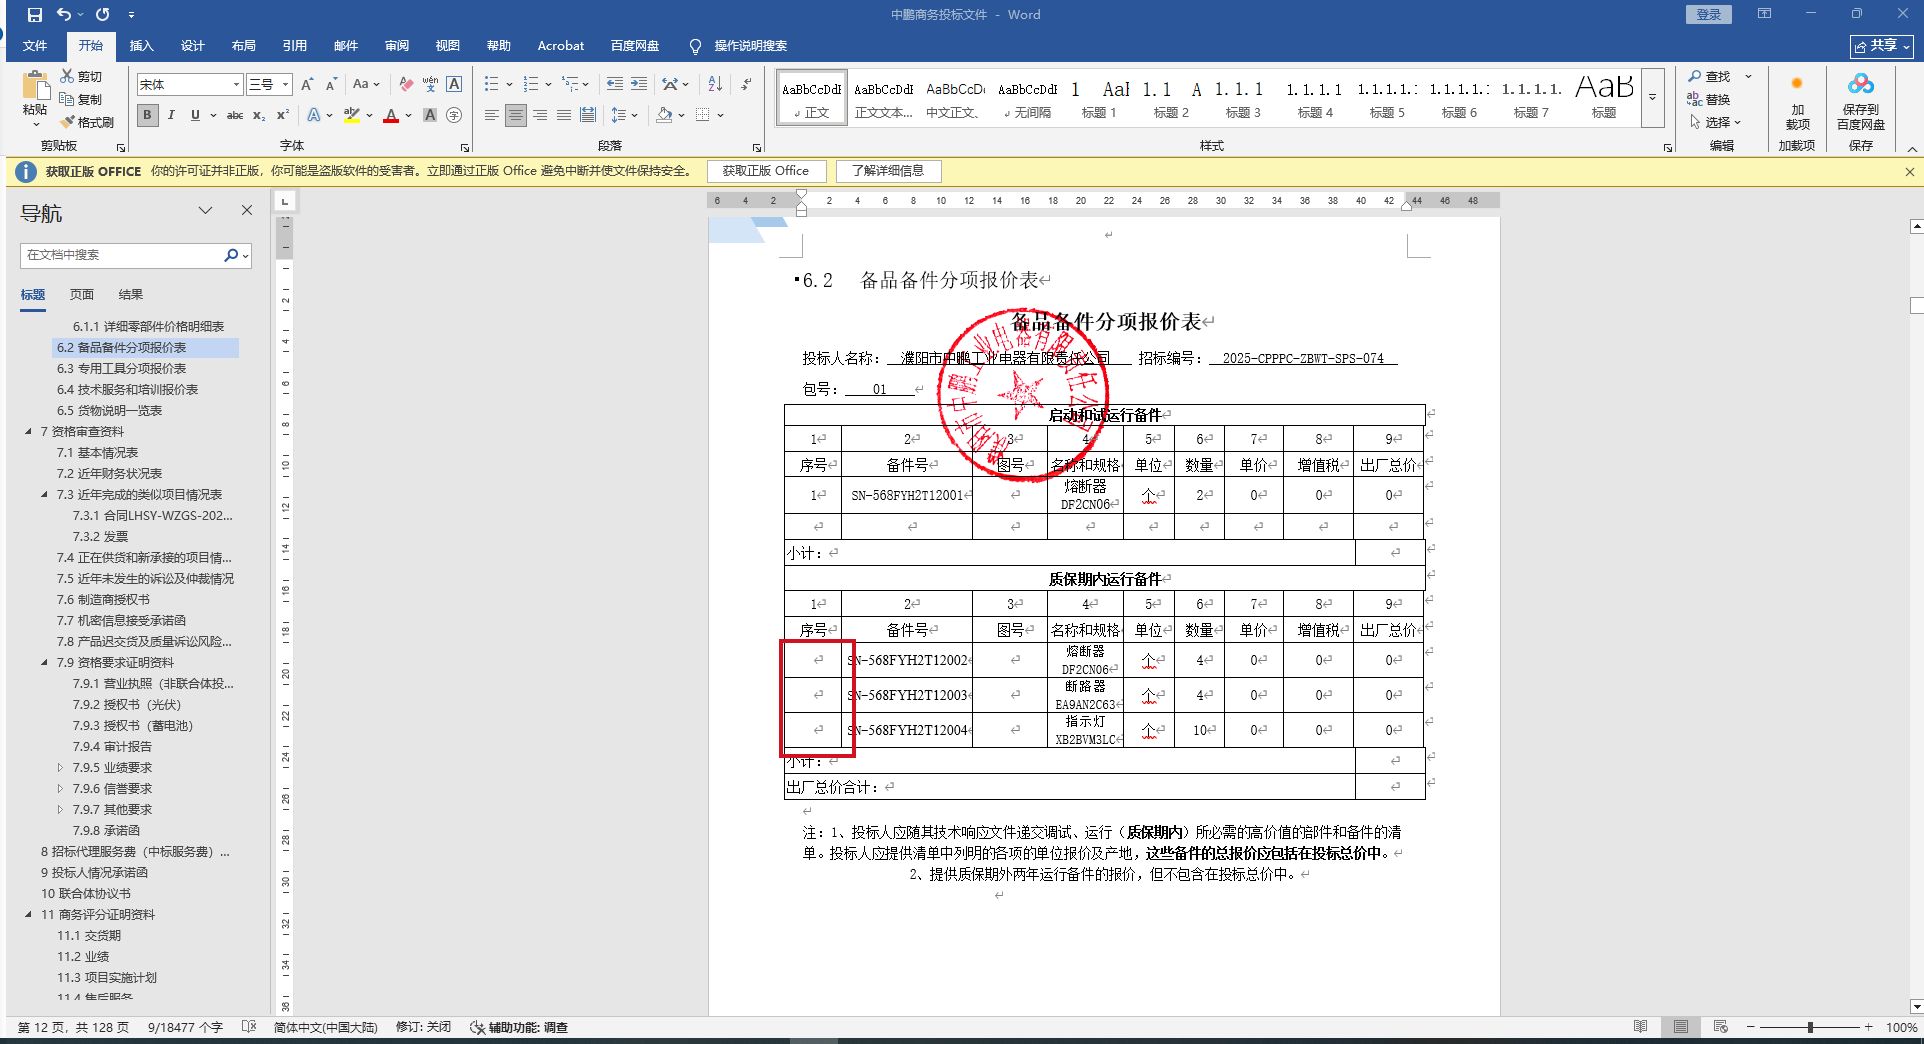The image size is (1924, 1044).
Task: Click the paragraph shading paint bucket icon
Action: pos(664,116)
